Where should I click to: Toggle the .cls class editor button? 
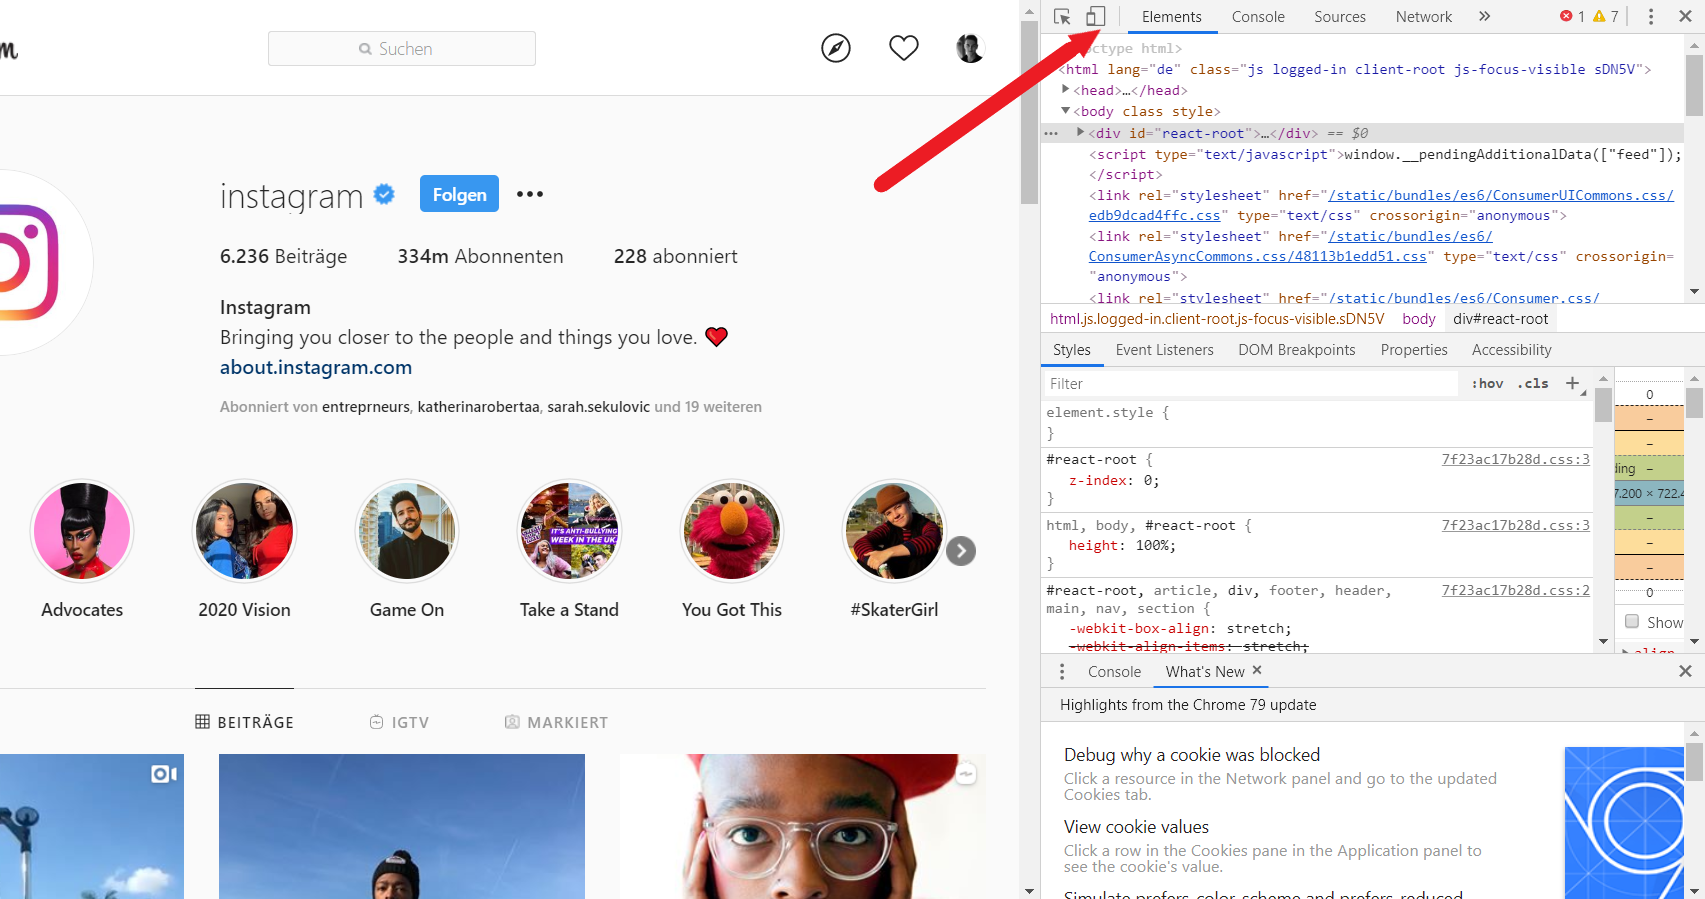pyautogui.click(x=1533, y=383)
